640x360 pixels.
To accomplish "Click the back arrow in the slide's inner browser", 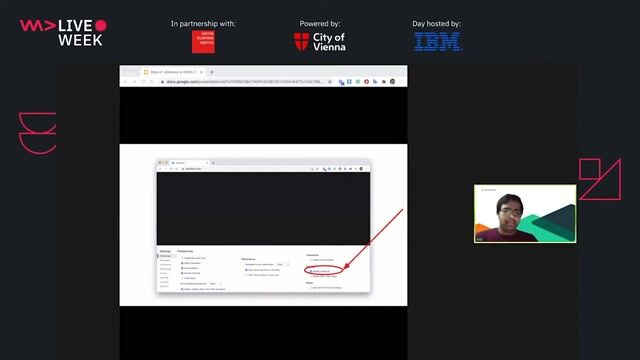I will [160, 169].
